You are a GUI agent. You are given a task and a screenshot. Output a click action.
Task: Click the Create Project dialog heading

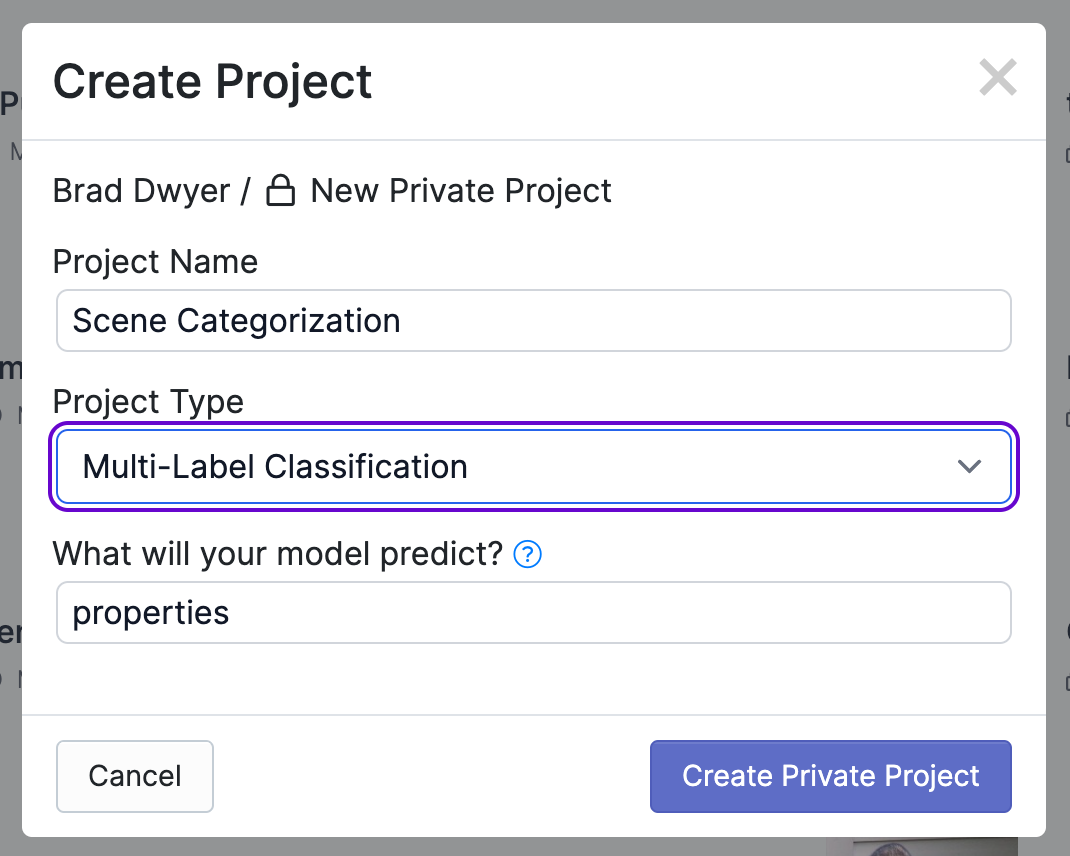click(212, 81)
